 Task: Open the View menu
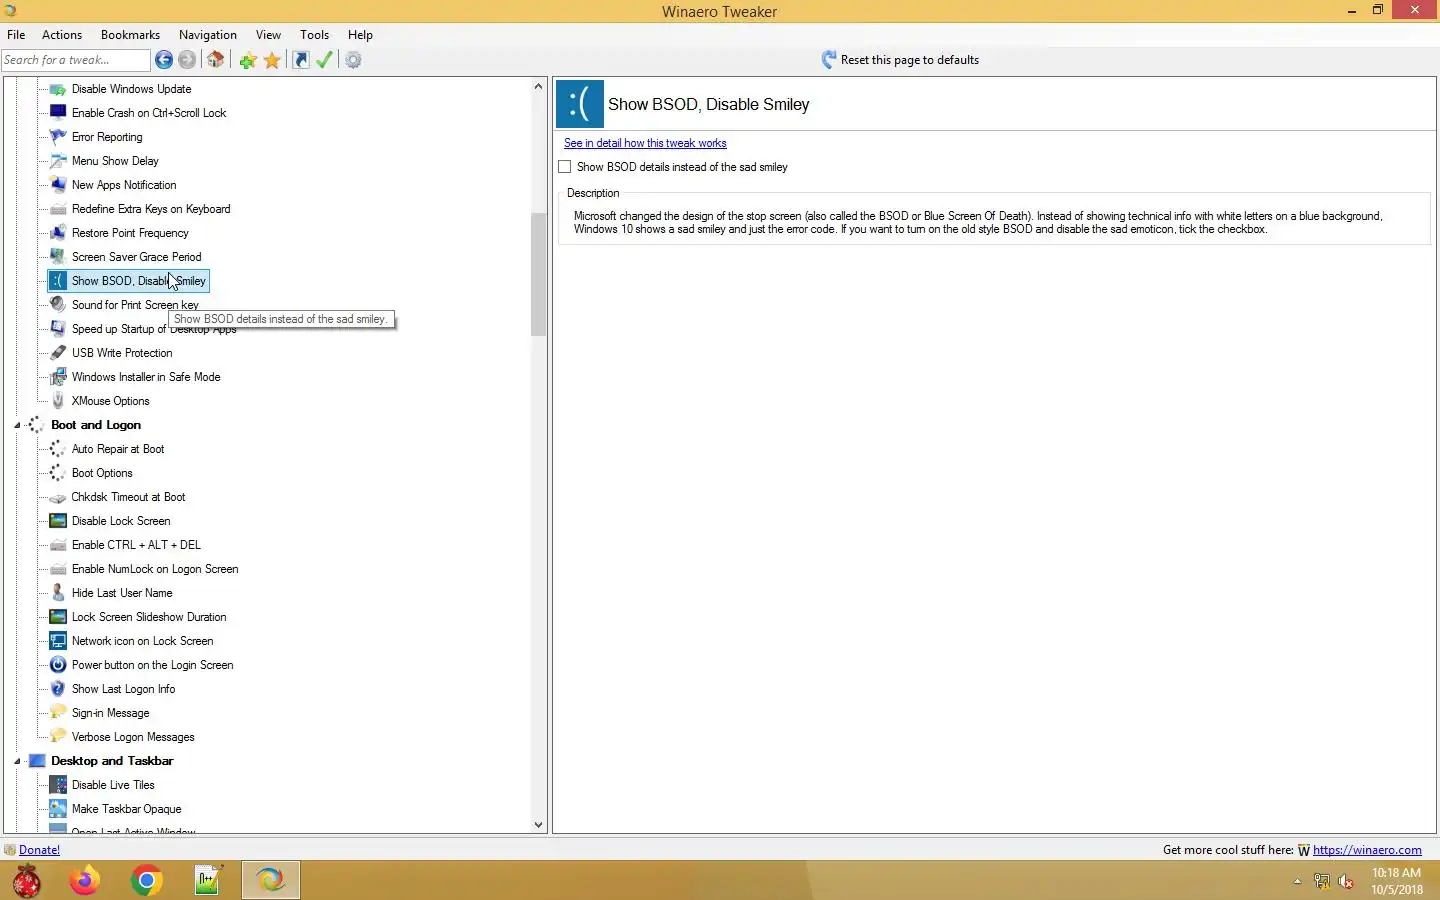[x=268, y=34]
